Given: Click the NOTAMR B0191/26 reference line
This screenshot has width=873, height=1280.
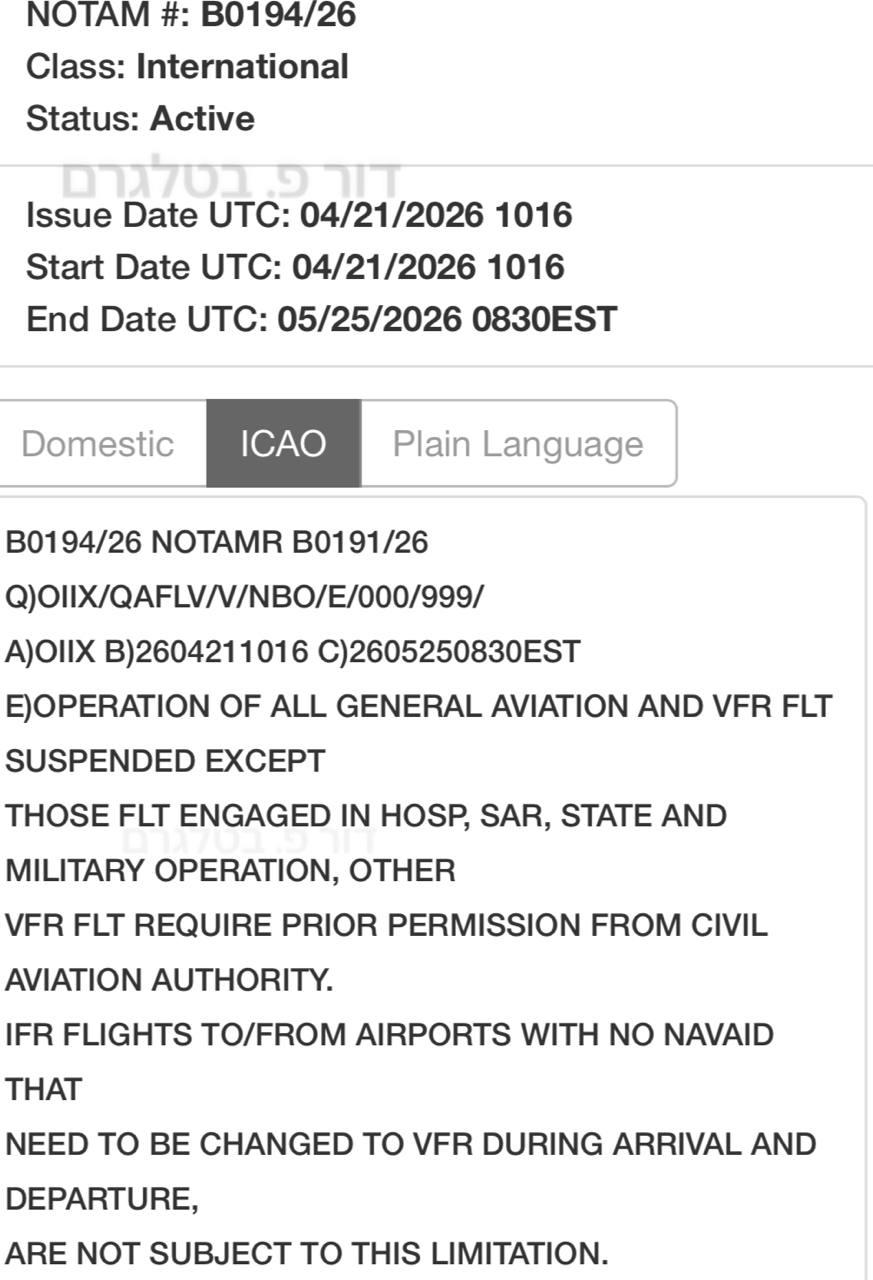Looking at the screenshot, I should [217, 543].
